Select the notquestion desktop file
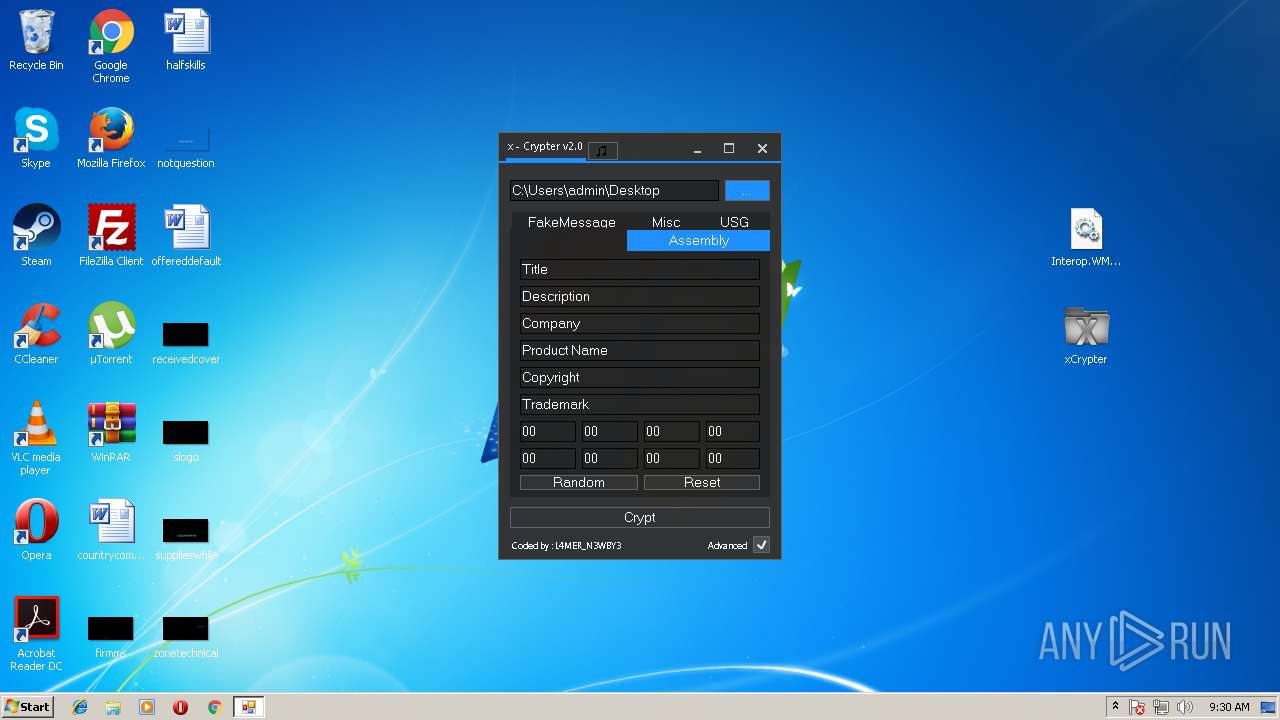1280x720 pixels. (186, 147)
